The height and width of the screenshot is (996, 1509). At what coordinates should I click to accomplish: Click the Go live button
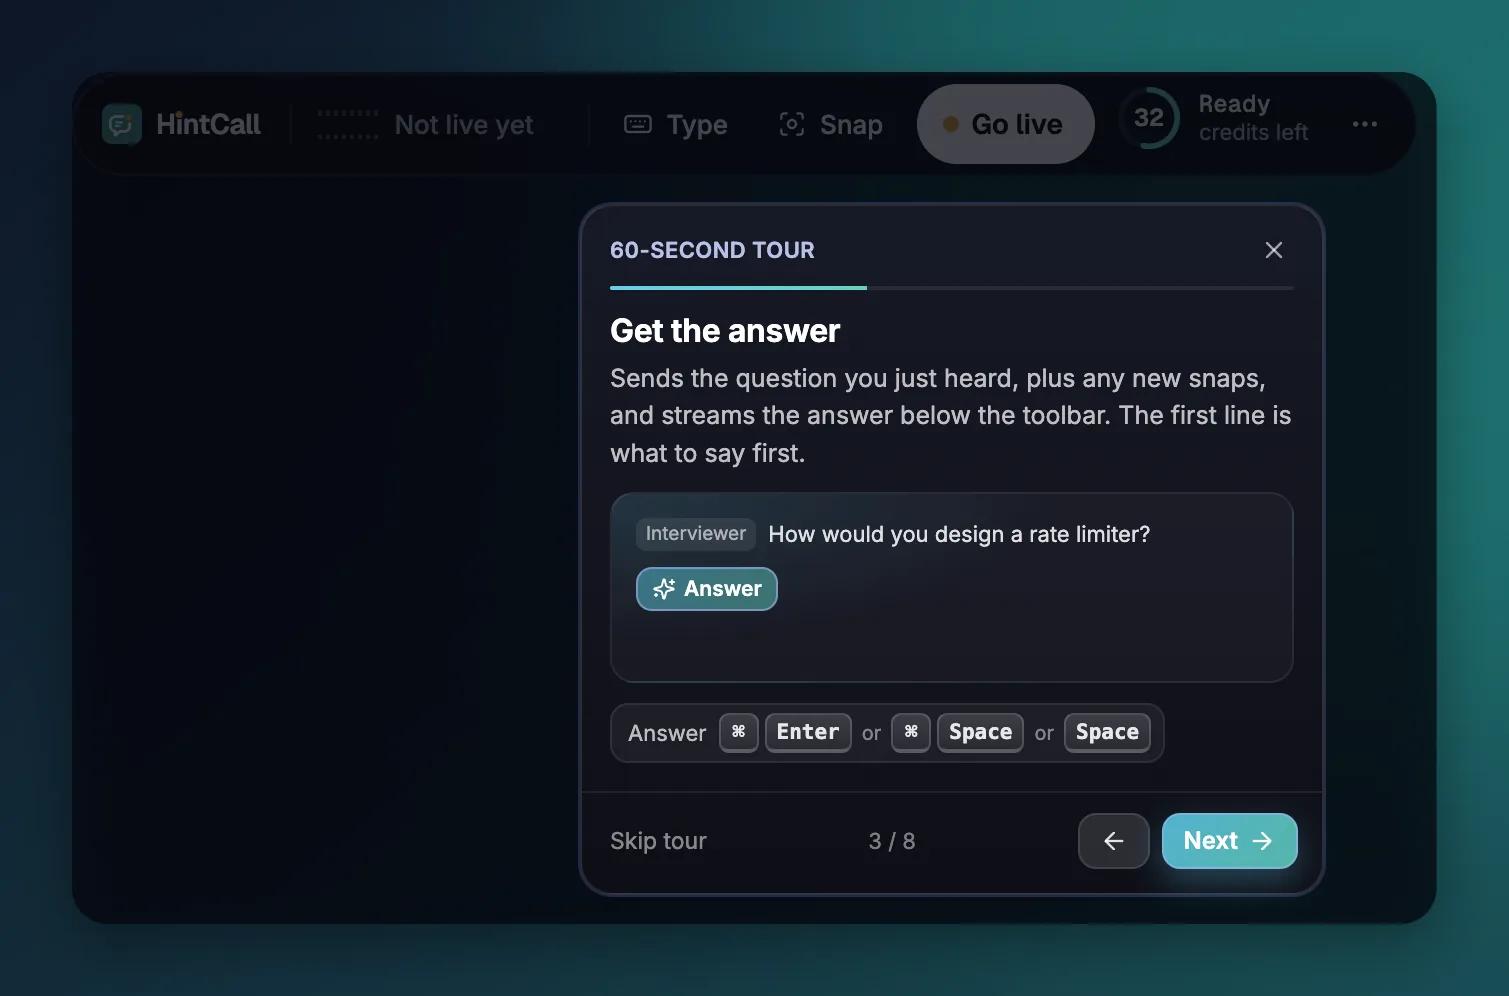[x=1006, y=124]
